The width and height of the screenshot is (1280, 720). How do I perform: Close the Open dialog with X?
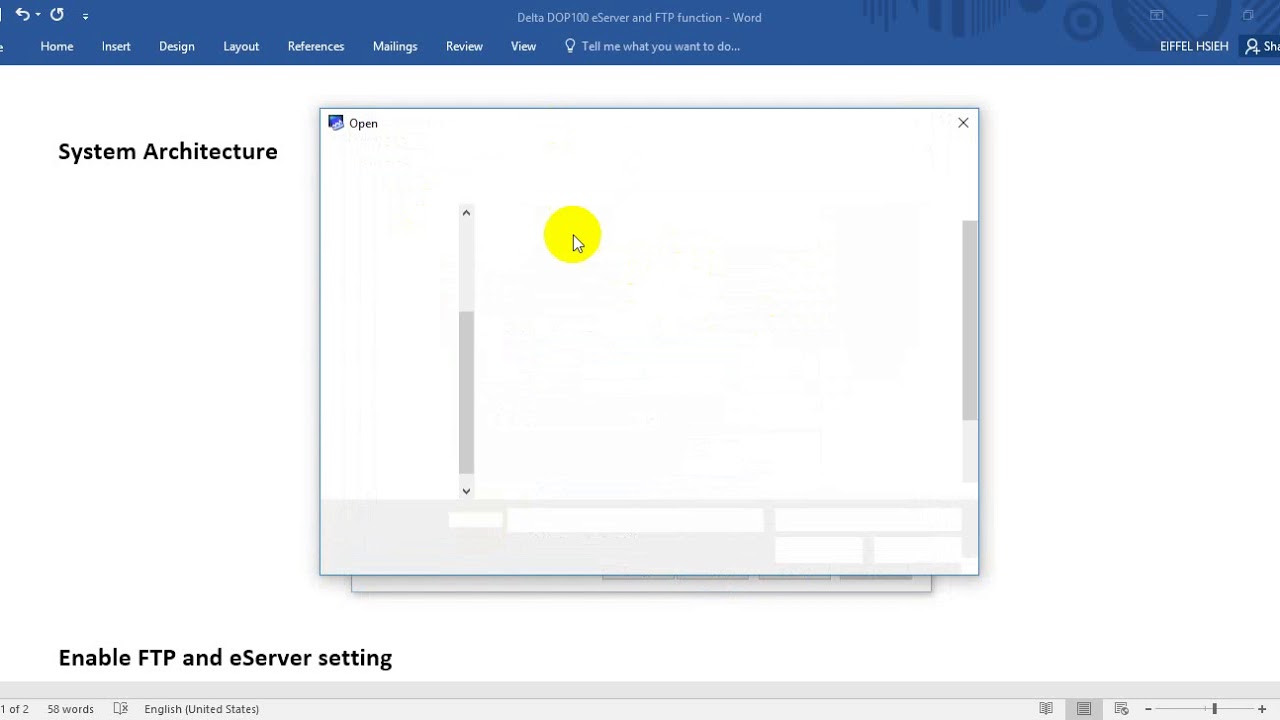pyautogui.click(x=963, y=123)
